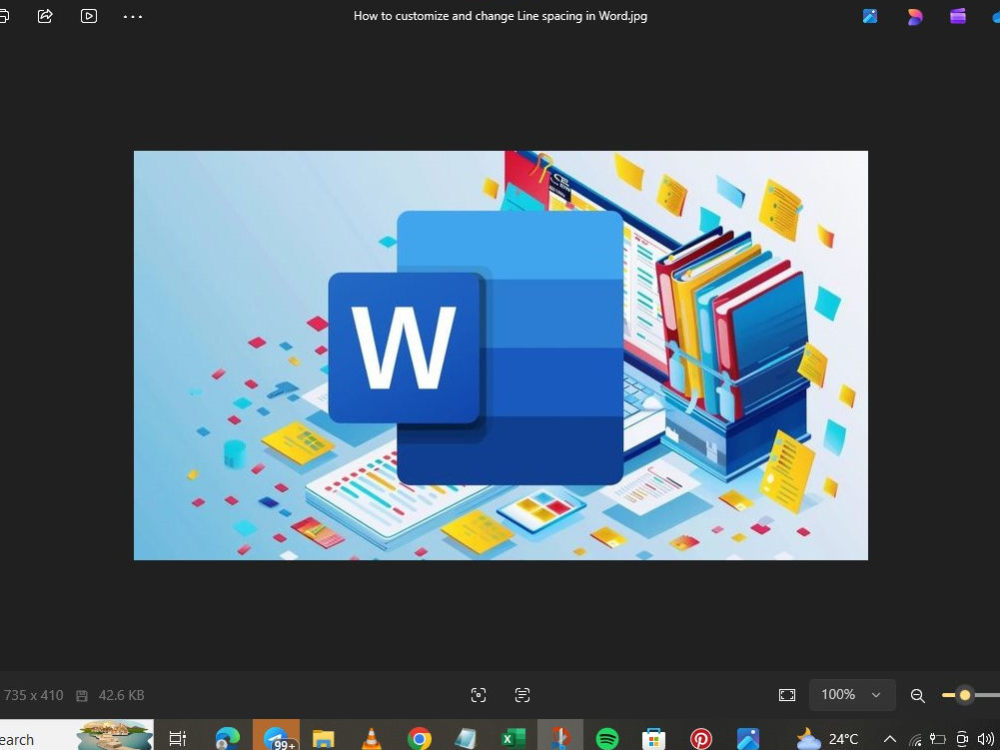
Task: Open Spotify from the taskbar
Action: tap(607, 739)
